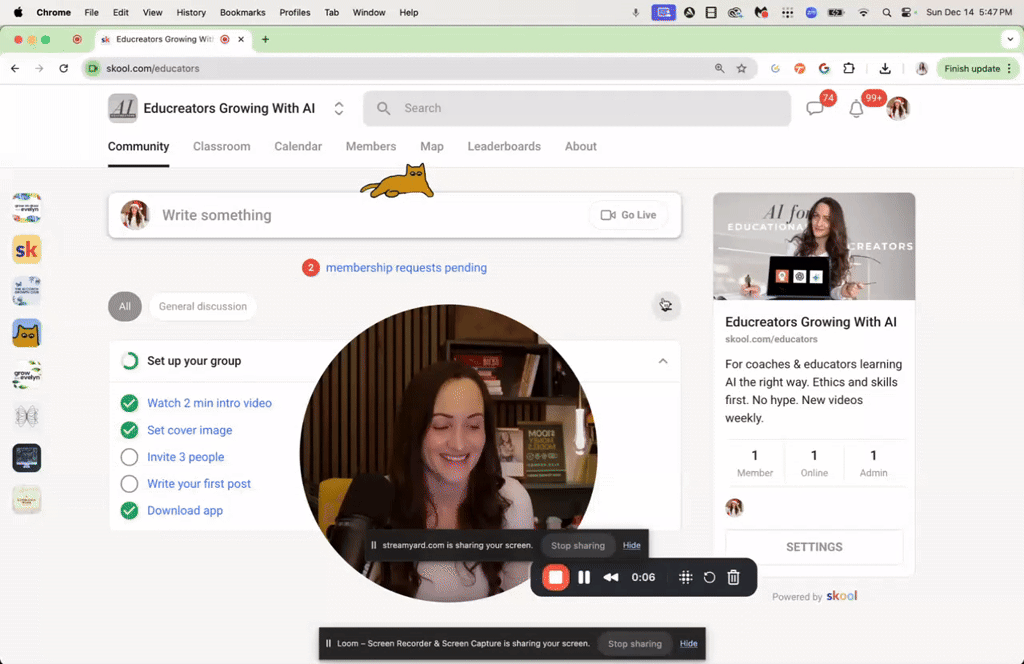Image resolution: width=1024 pixels, height=664 pixels.
Task: Click the group cover image thumbnail
Action: tap(814, 246)
